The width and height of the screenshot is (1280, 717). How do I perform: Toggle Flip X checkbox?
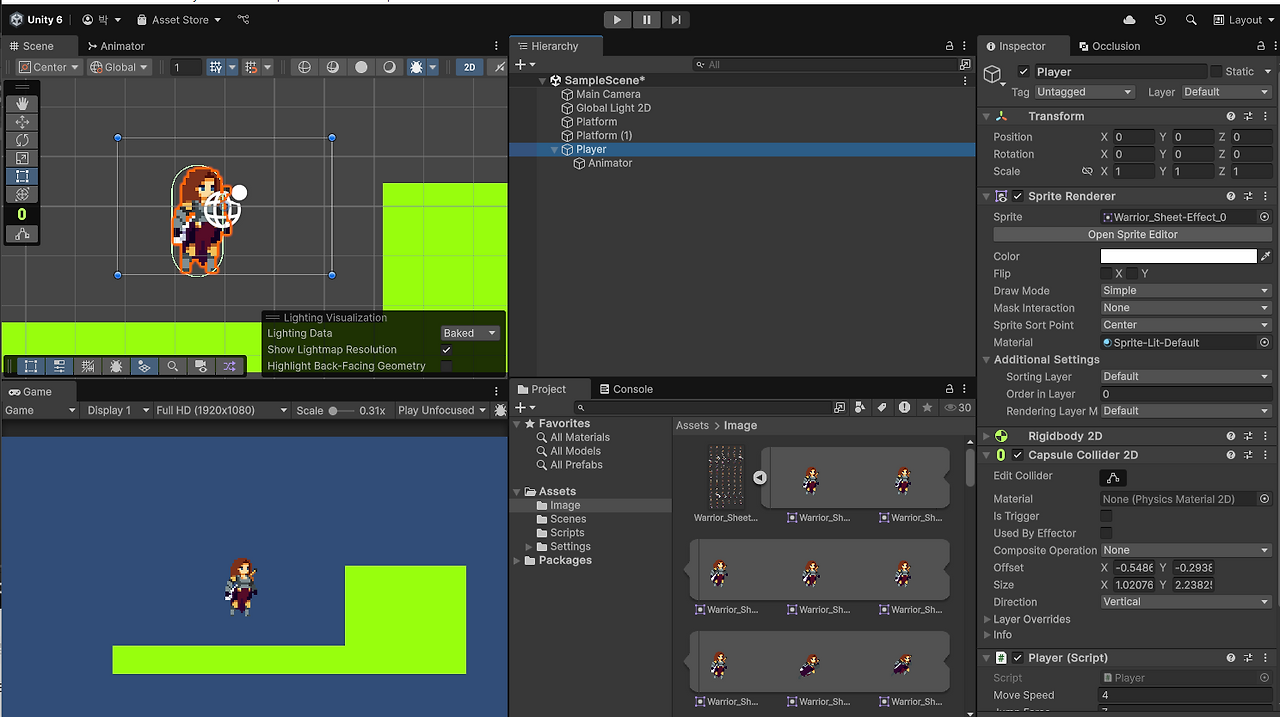click(x=1106, y=274)
